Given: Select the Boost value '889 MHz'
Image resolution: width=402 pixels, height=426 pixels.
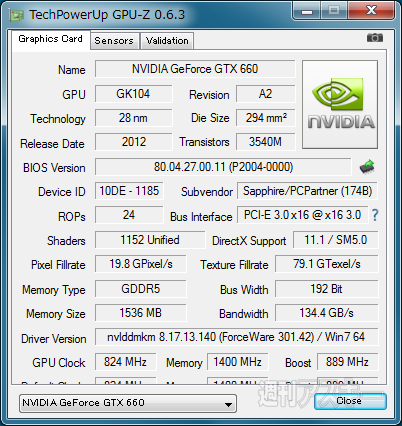Looking at the screenshot, I should click(x=347, y=362).
